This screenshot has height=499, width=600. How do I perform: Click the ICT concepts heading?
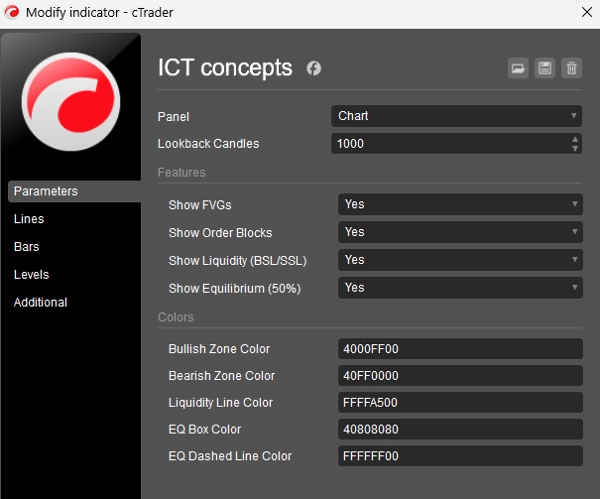point(225,68)
